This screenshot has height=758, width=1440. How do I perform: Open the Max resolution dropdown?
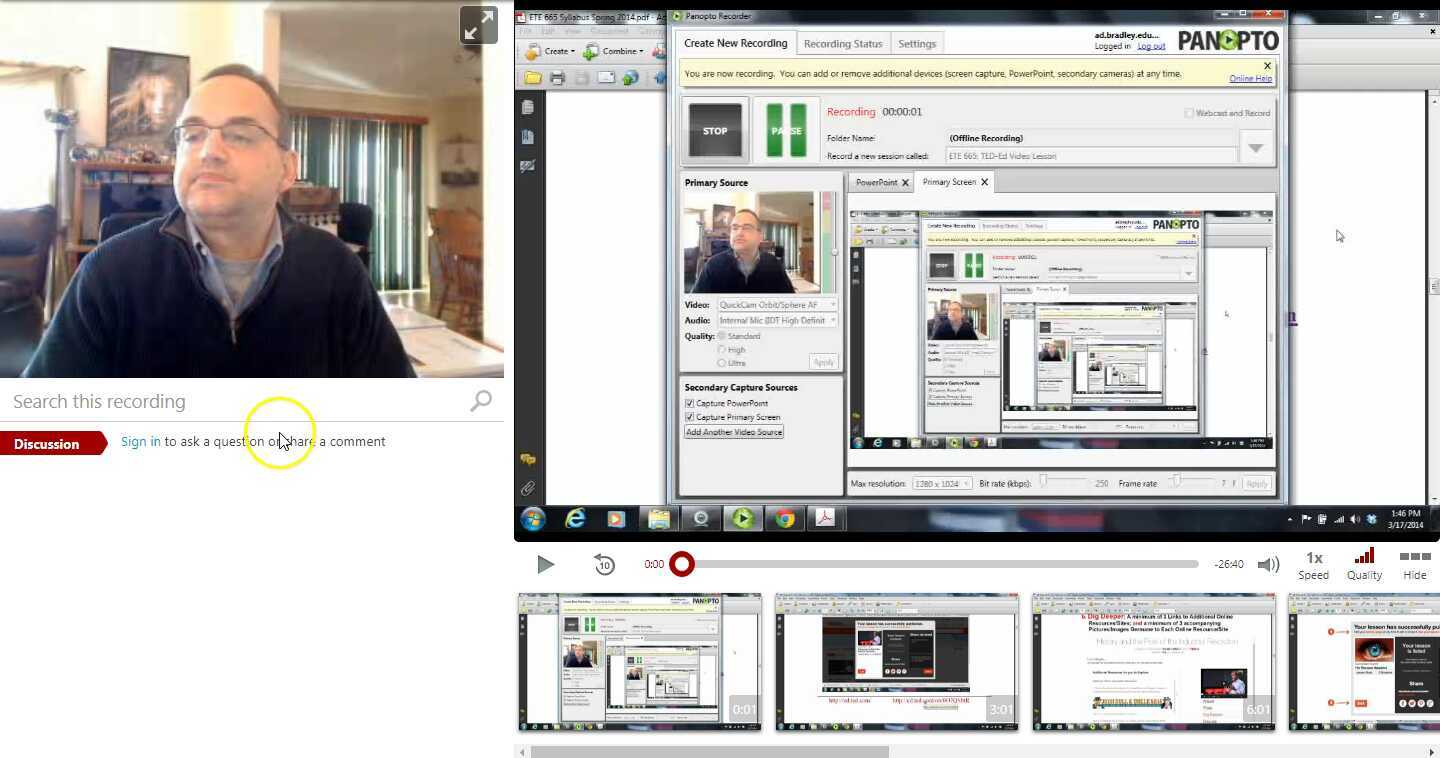pos(964,483)
